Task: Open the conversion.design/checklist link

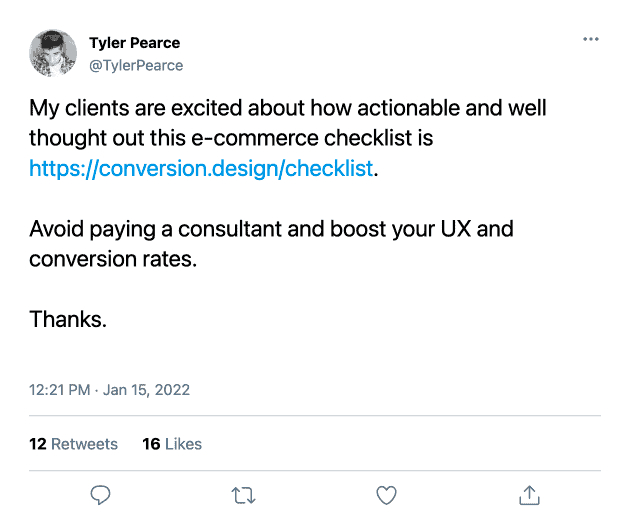Action: click(200, 168)
